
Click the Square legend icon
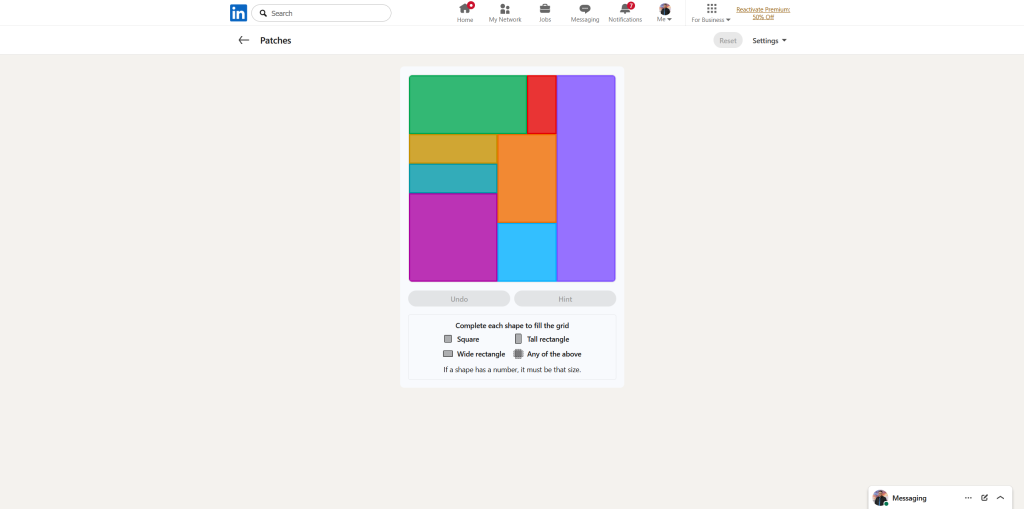448,339
